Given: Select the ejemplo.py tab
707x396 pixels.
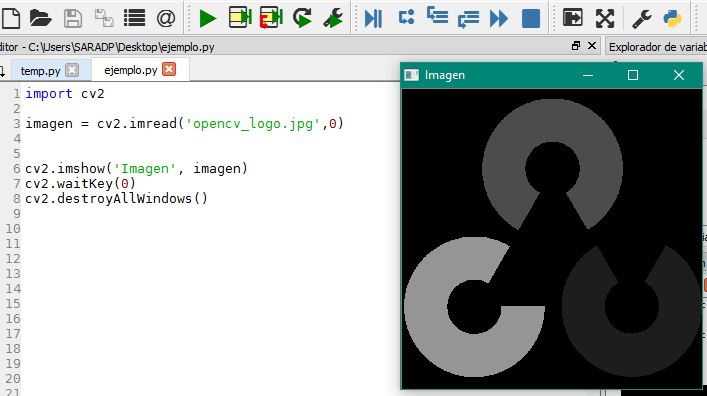Looking at the screenshot, I should 130,70.
